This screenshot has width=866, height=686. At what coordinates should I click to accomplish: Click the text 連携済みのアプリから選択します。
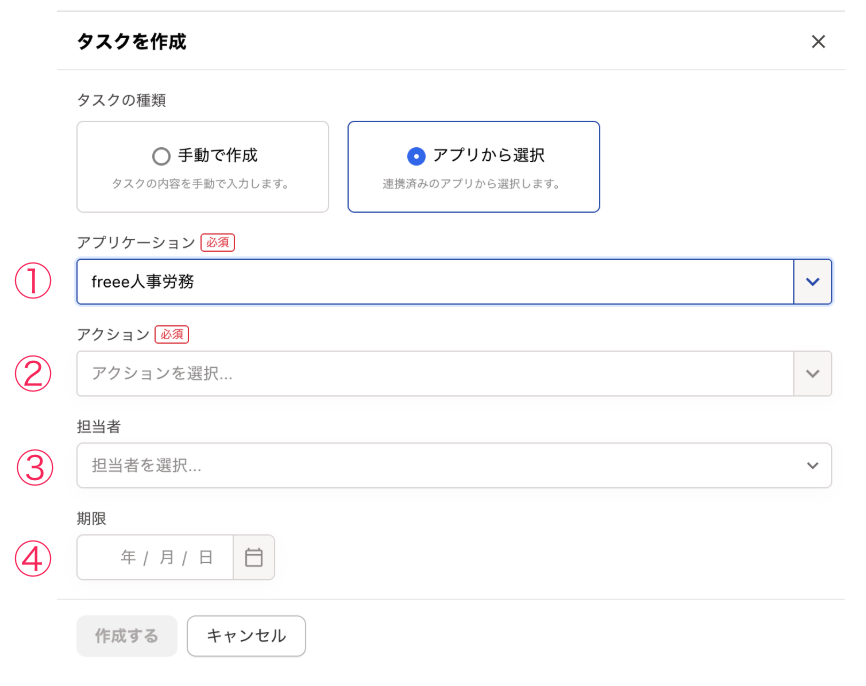(472, 183)
